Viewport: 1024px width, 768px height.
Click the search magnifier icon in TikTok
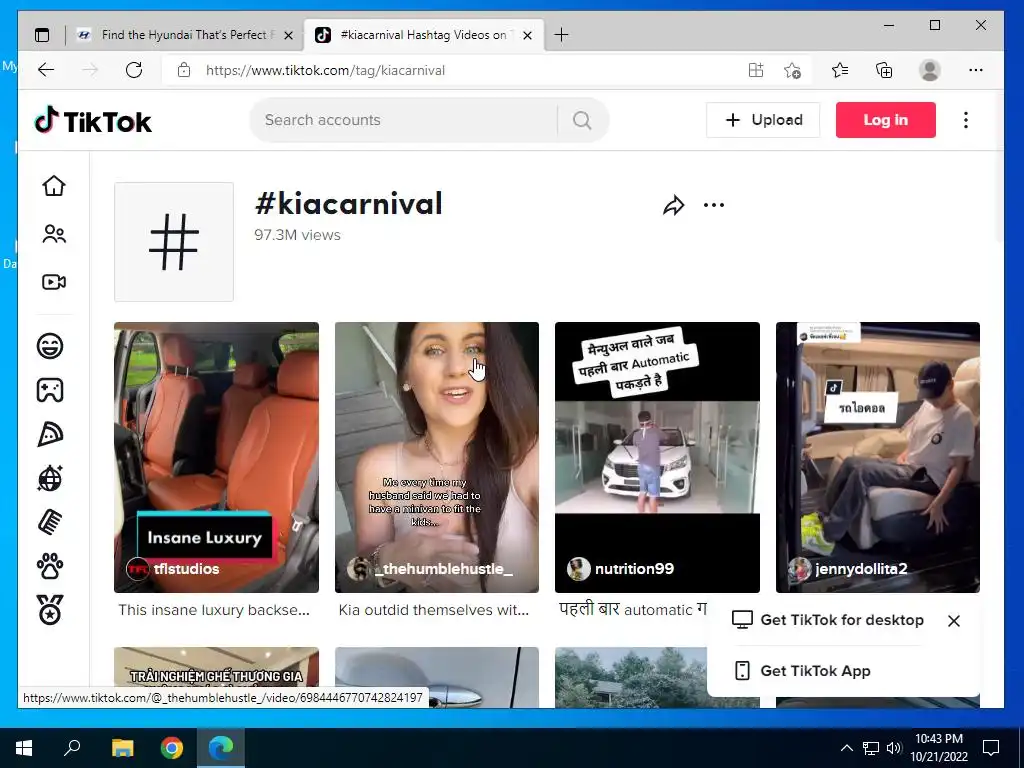(x=582, y=120)
